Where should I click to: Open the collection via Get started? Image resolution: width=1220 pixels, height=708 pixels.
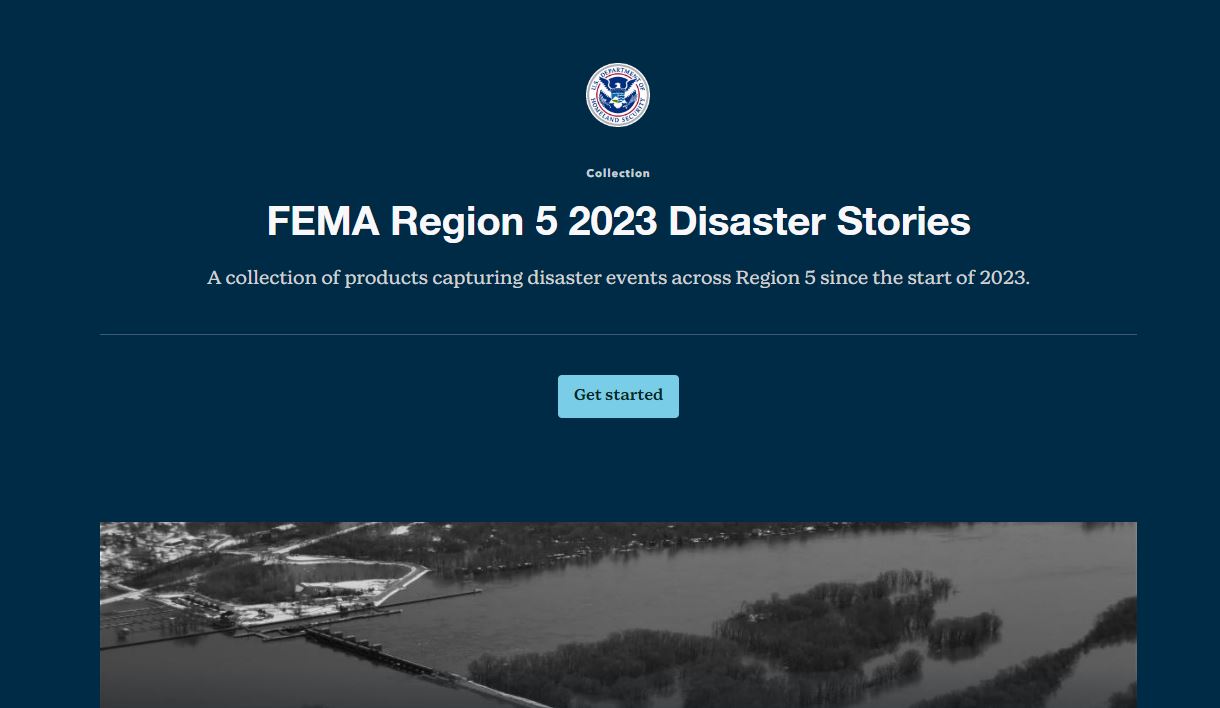point(618,395)
